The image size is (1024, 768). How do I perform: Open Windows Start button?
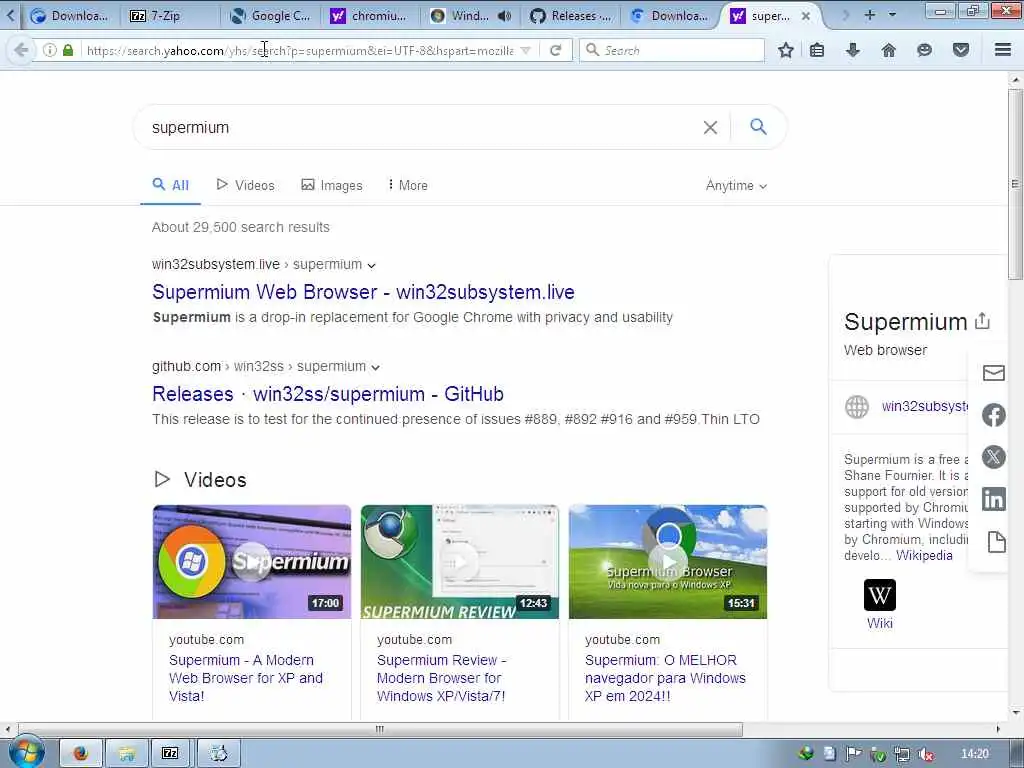point(26,752)
